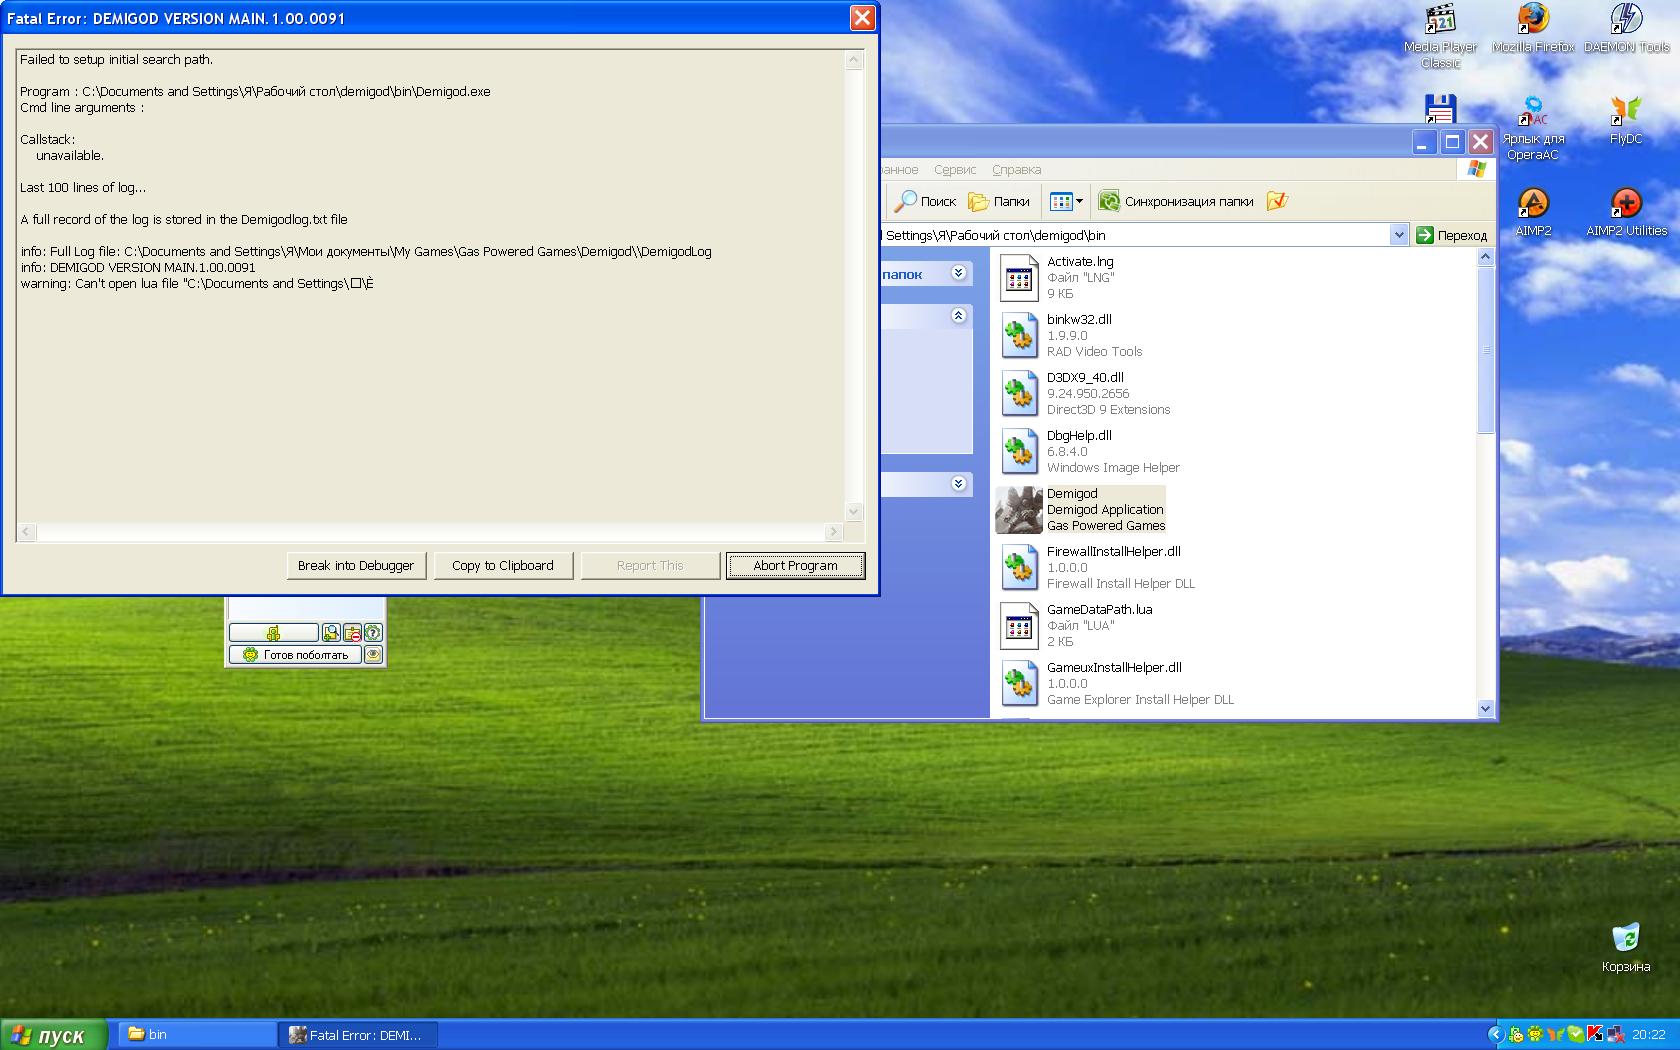The width and height of the screenshot is (1680, 1050).
Task: Click error log horizontal scroll right arrow
Action: click(833, 532)
